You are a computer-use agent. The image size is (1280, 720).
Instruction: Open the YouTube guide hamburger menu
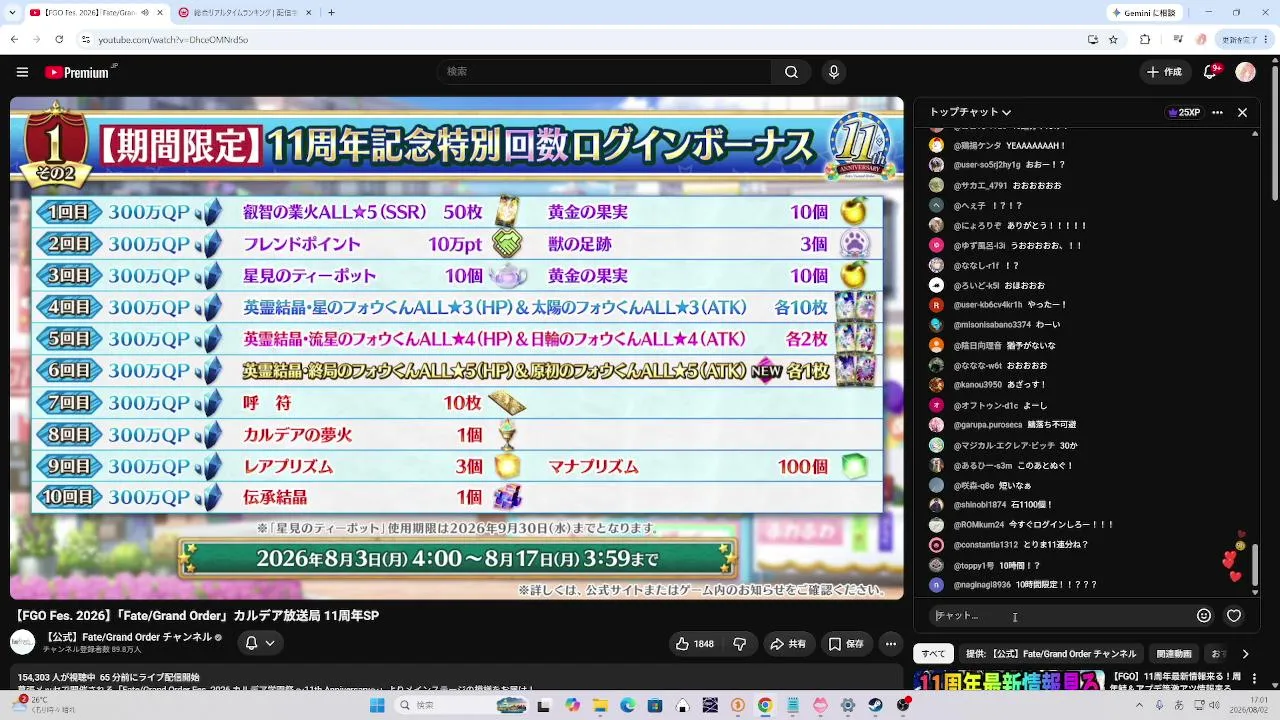(22, 72)
